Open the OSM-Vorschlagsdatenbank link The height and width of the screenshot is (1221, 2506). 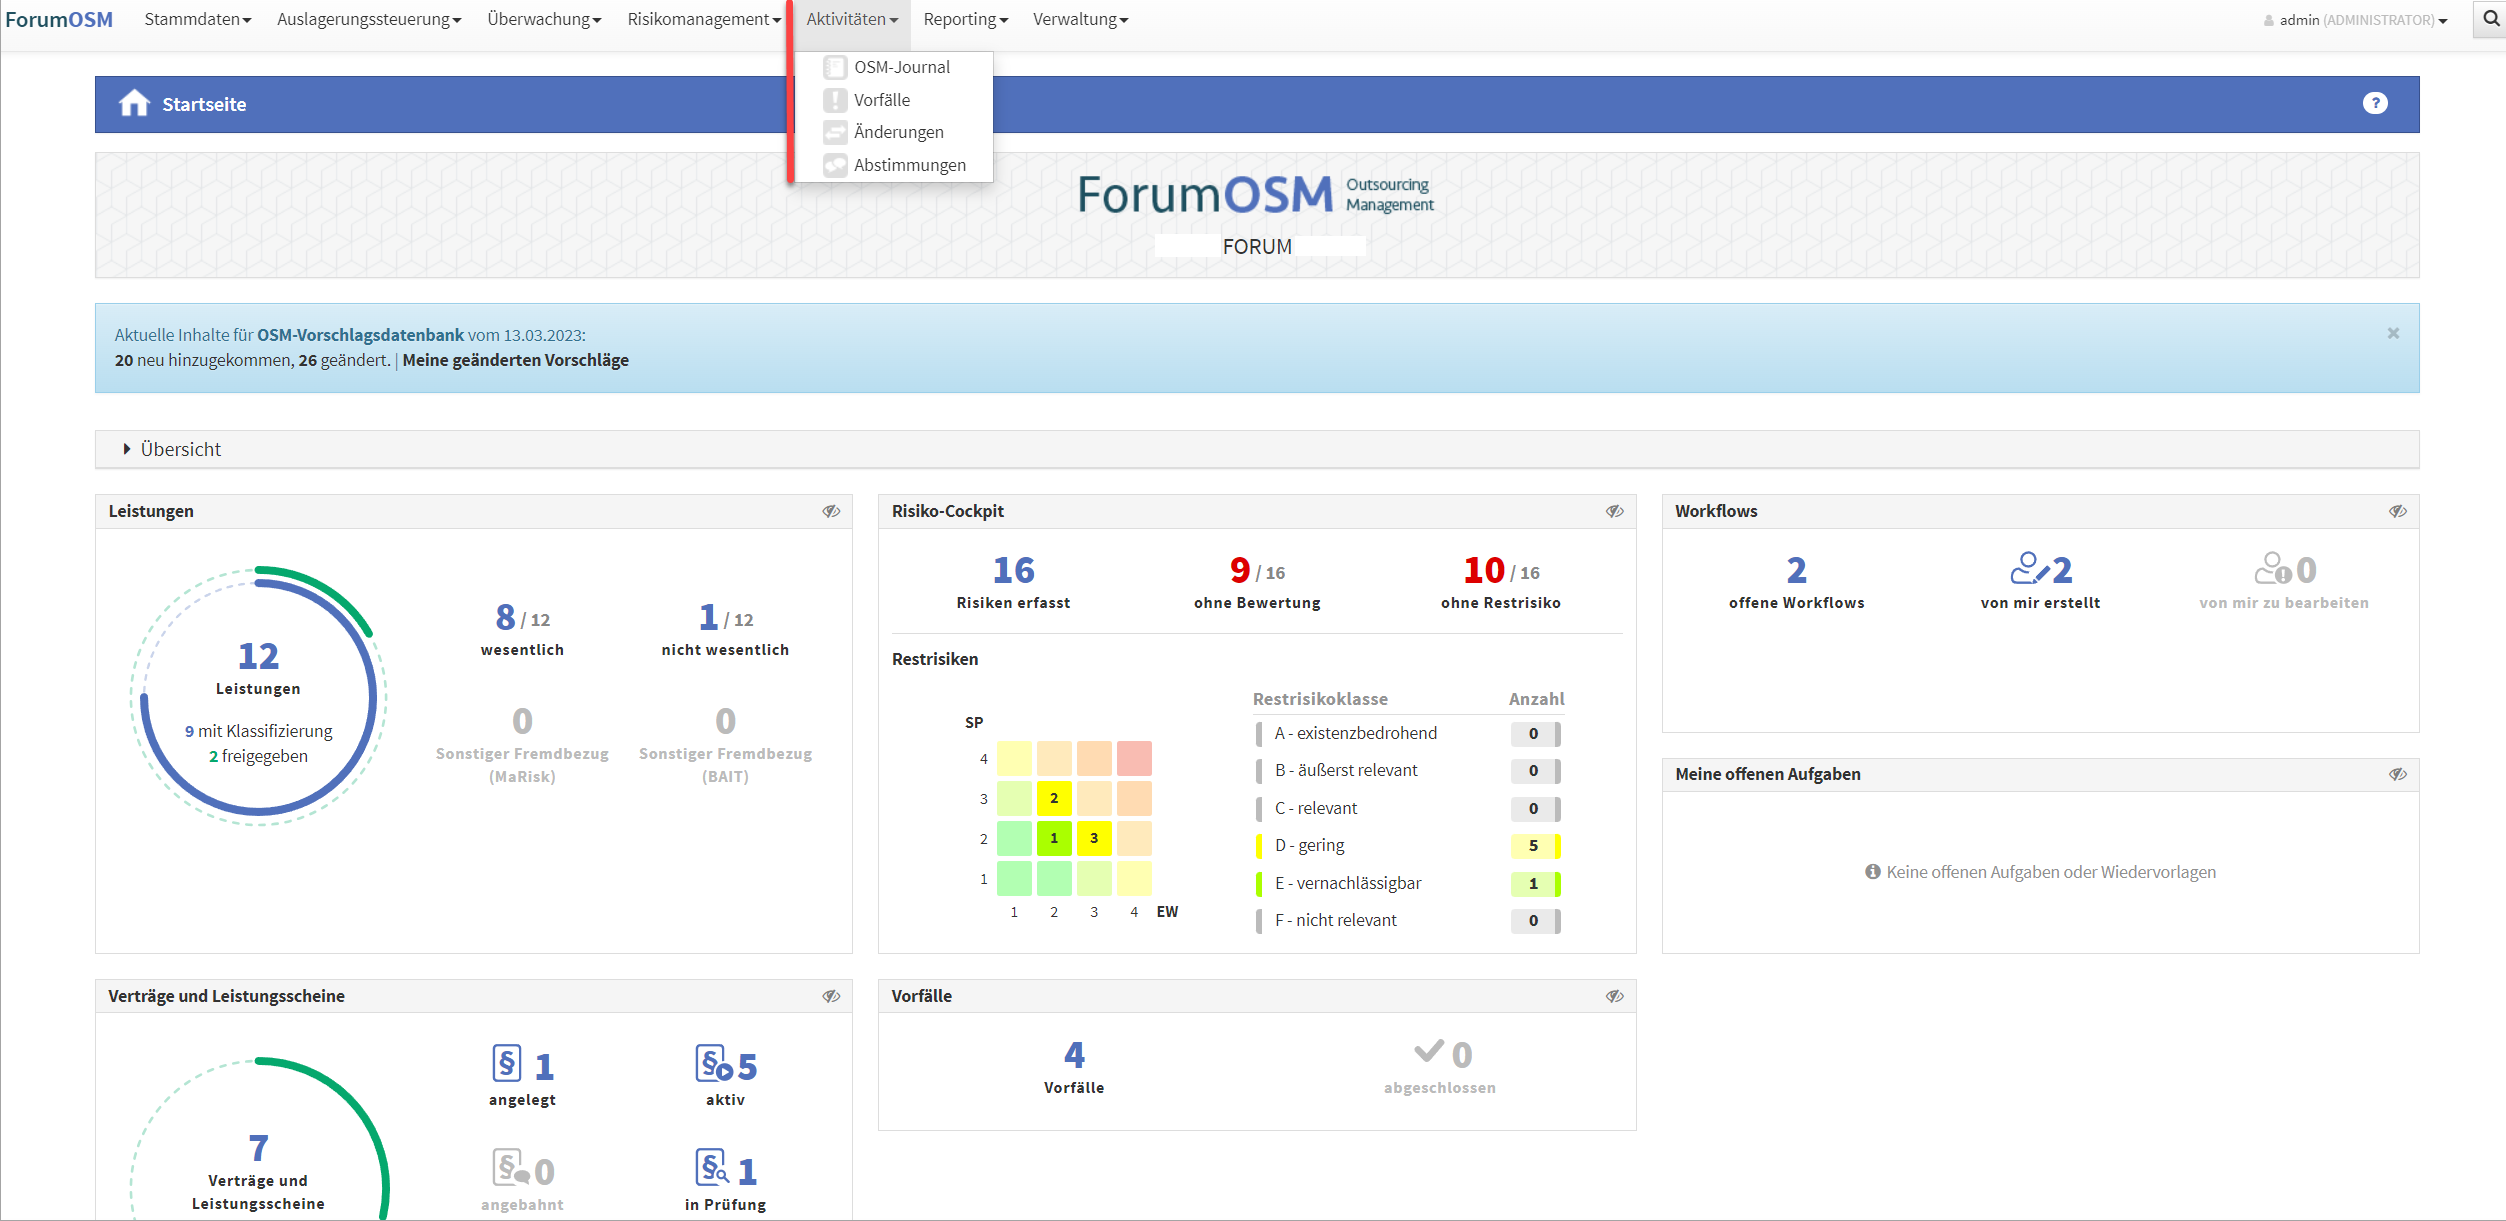pos(360,335)
